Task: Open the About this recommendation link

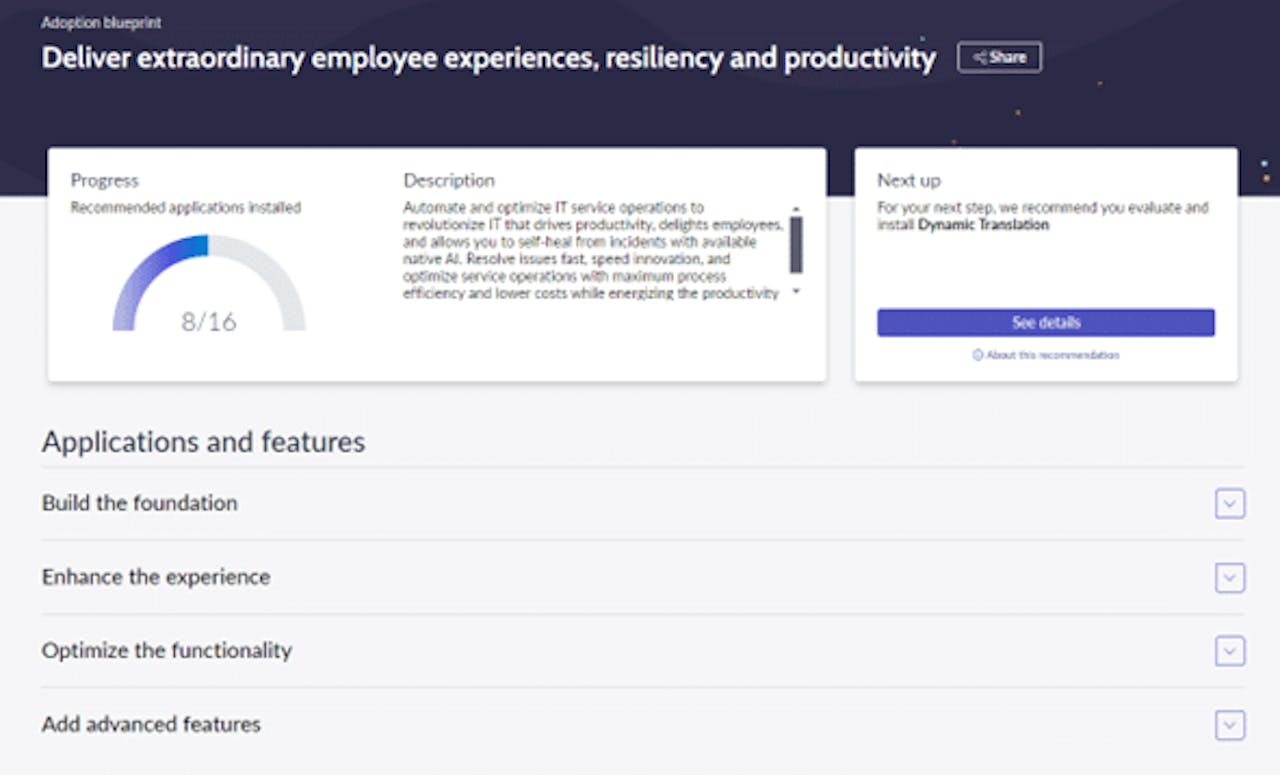Action: point(1047,355)
